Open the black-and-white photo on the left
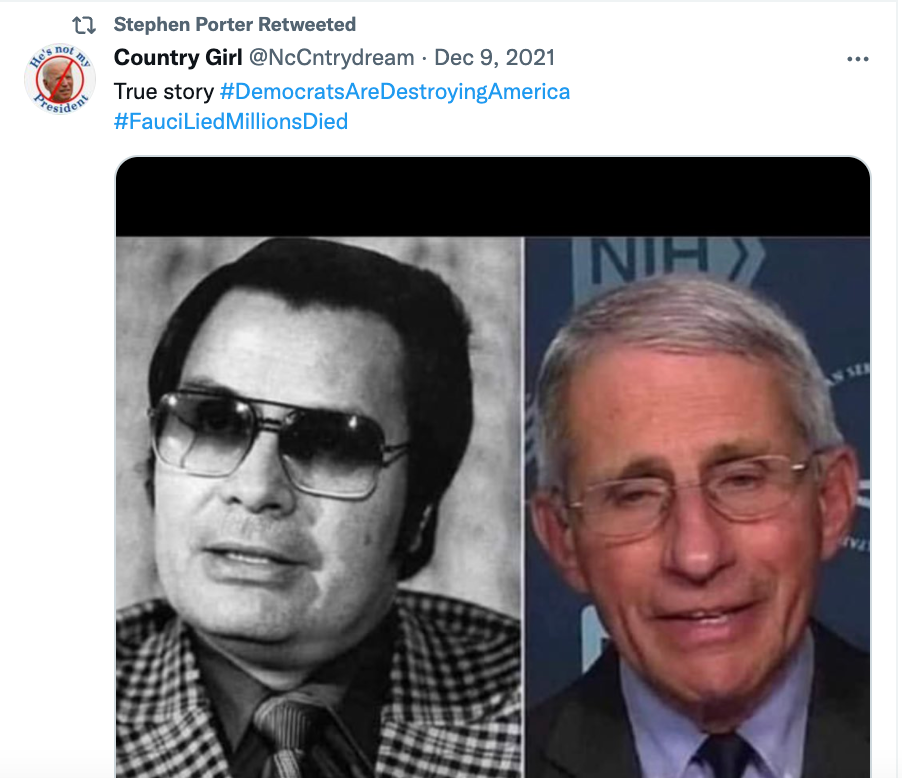Screen dimensions: 902x778 (x=319, y=508)
